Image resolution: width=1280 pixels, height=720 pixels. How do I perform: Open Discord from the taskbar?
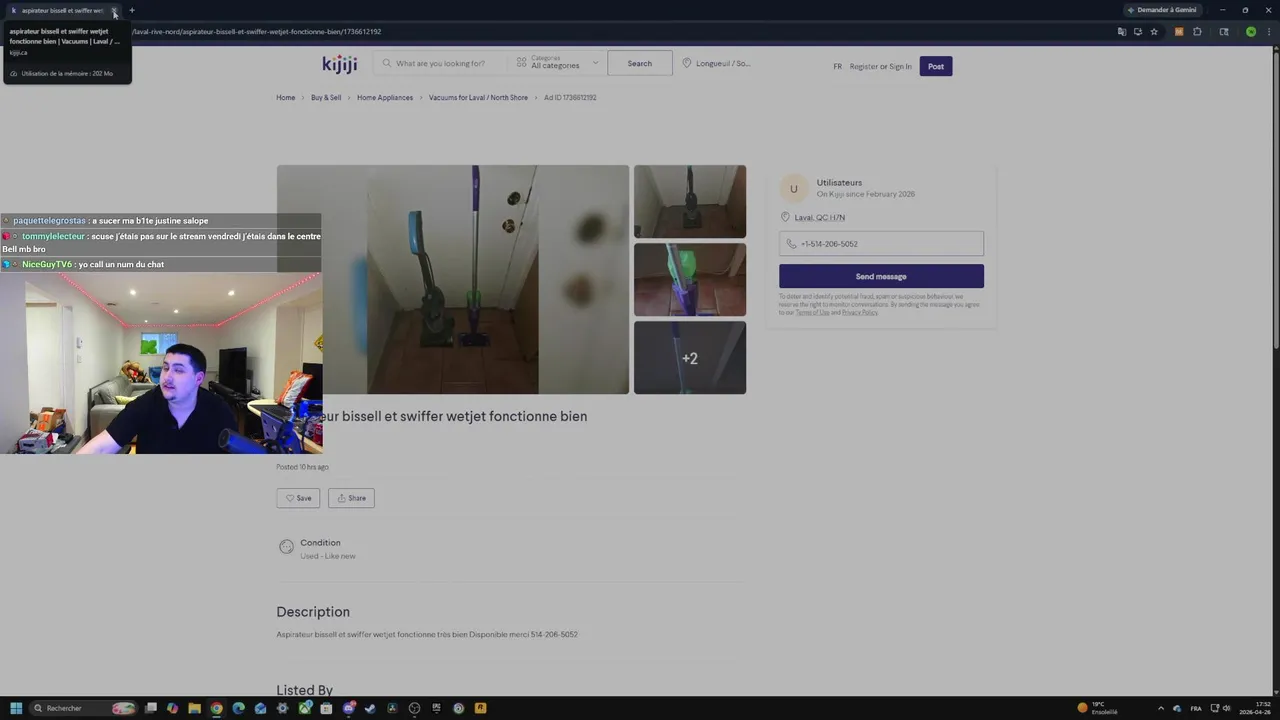click(349, 708)
